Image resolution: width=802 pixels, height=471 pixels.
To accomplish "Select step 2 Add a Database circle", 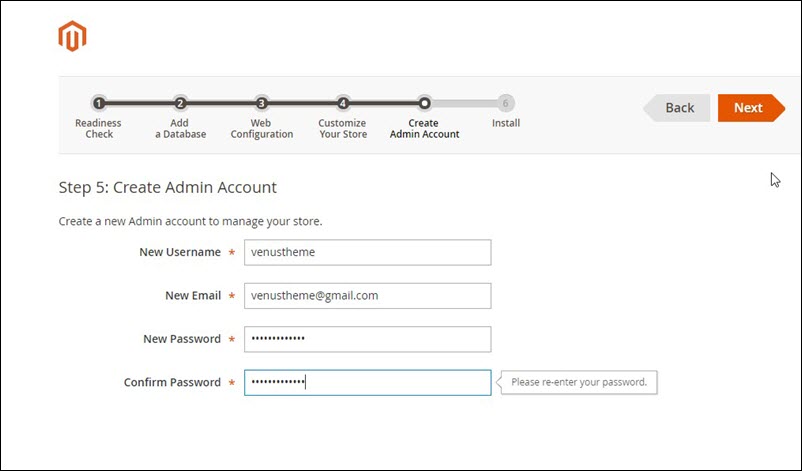I will pyautogui.click(x=180, y=102).
